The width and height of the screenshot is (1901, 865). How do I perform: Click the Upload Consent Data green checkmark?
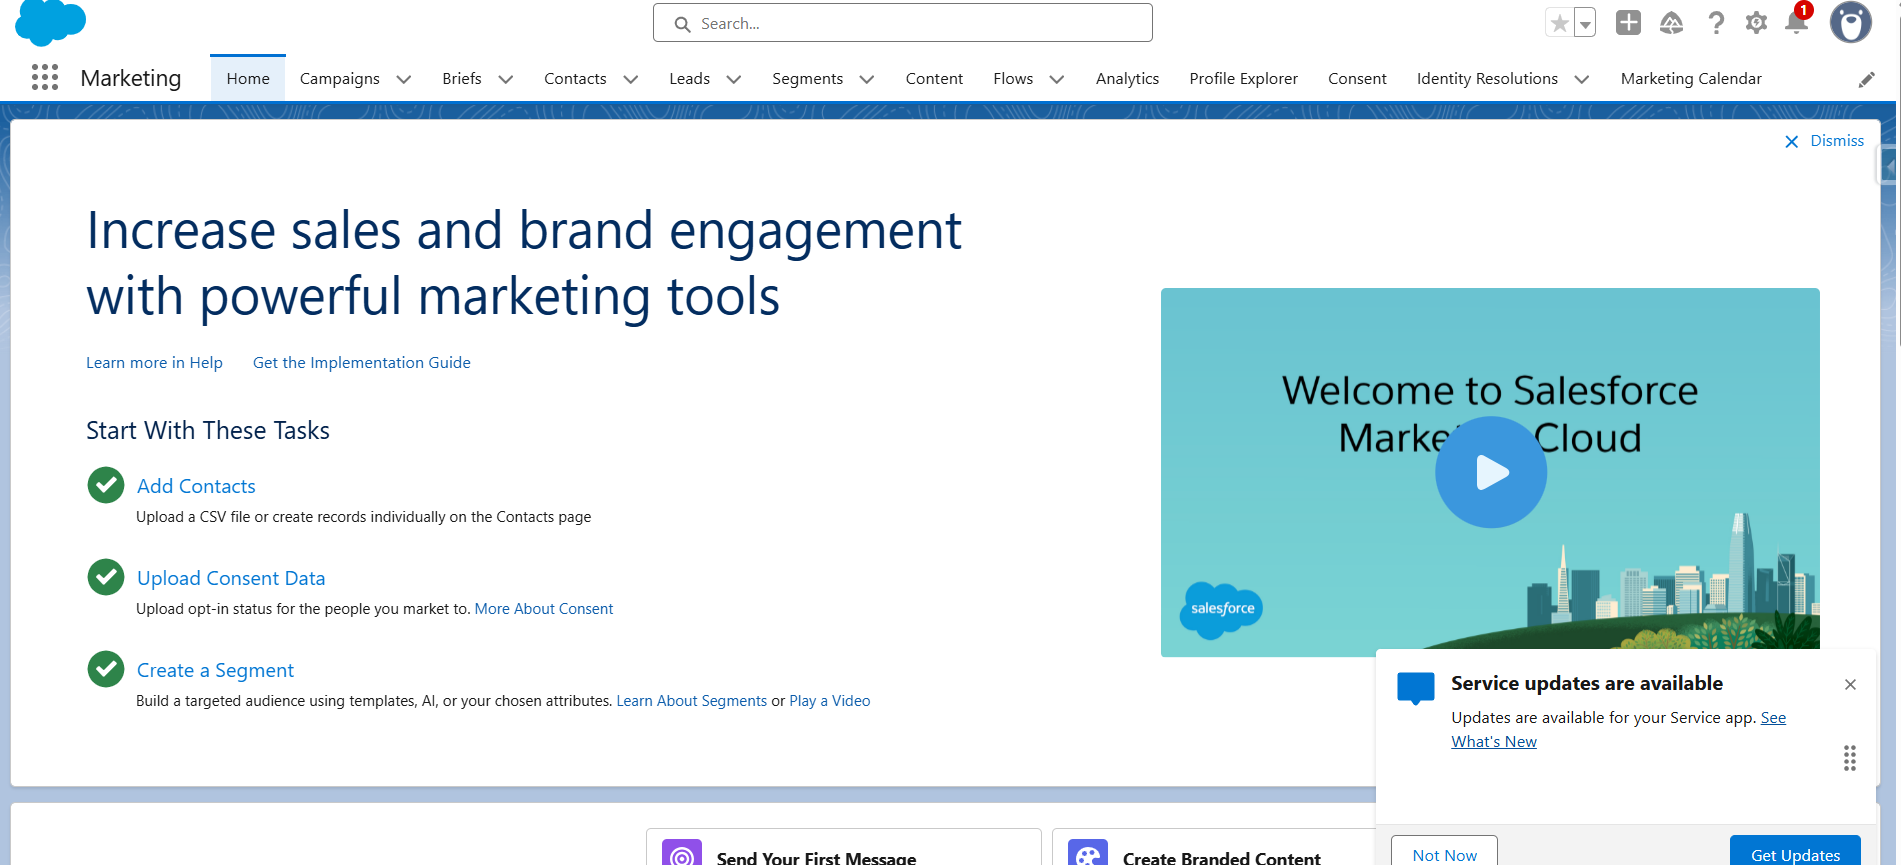106,577
